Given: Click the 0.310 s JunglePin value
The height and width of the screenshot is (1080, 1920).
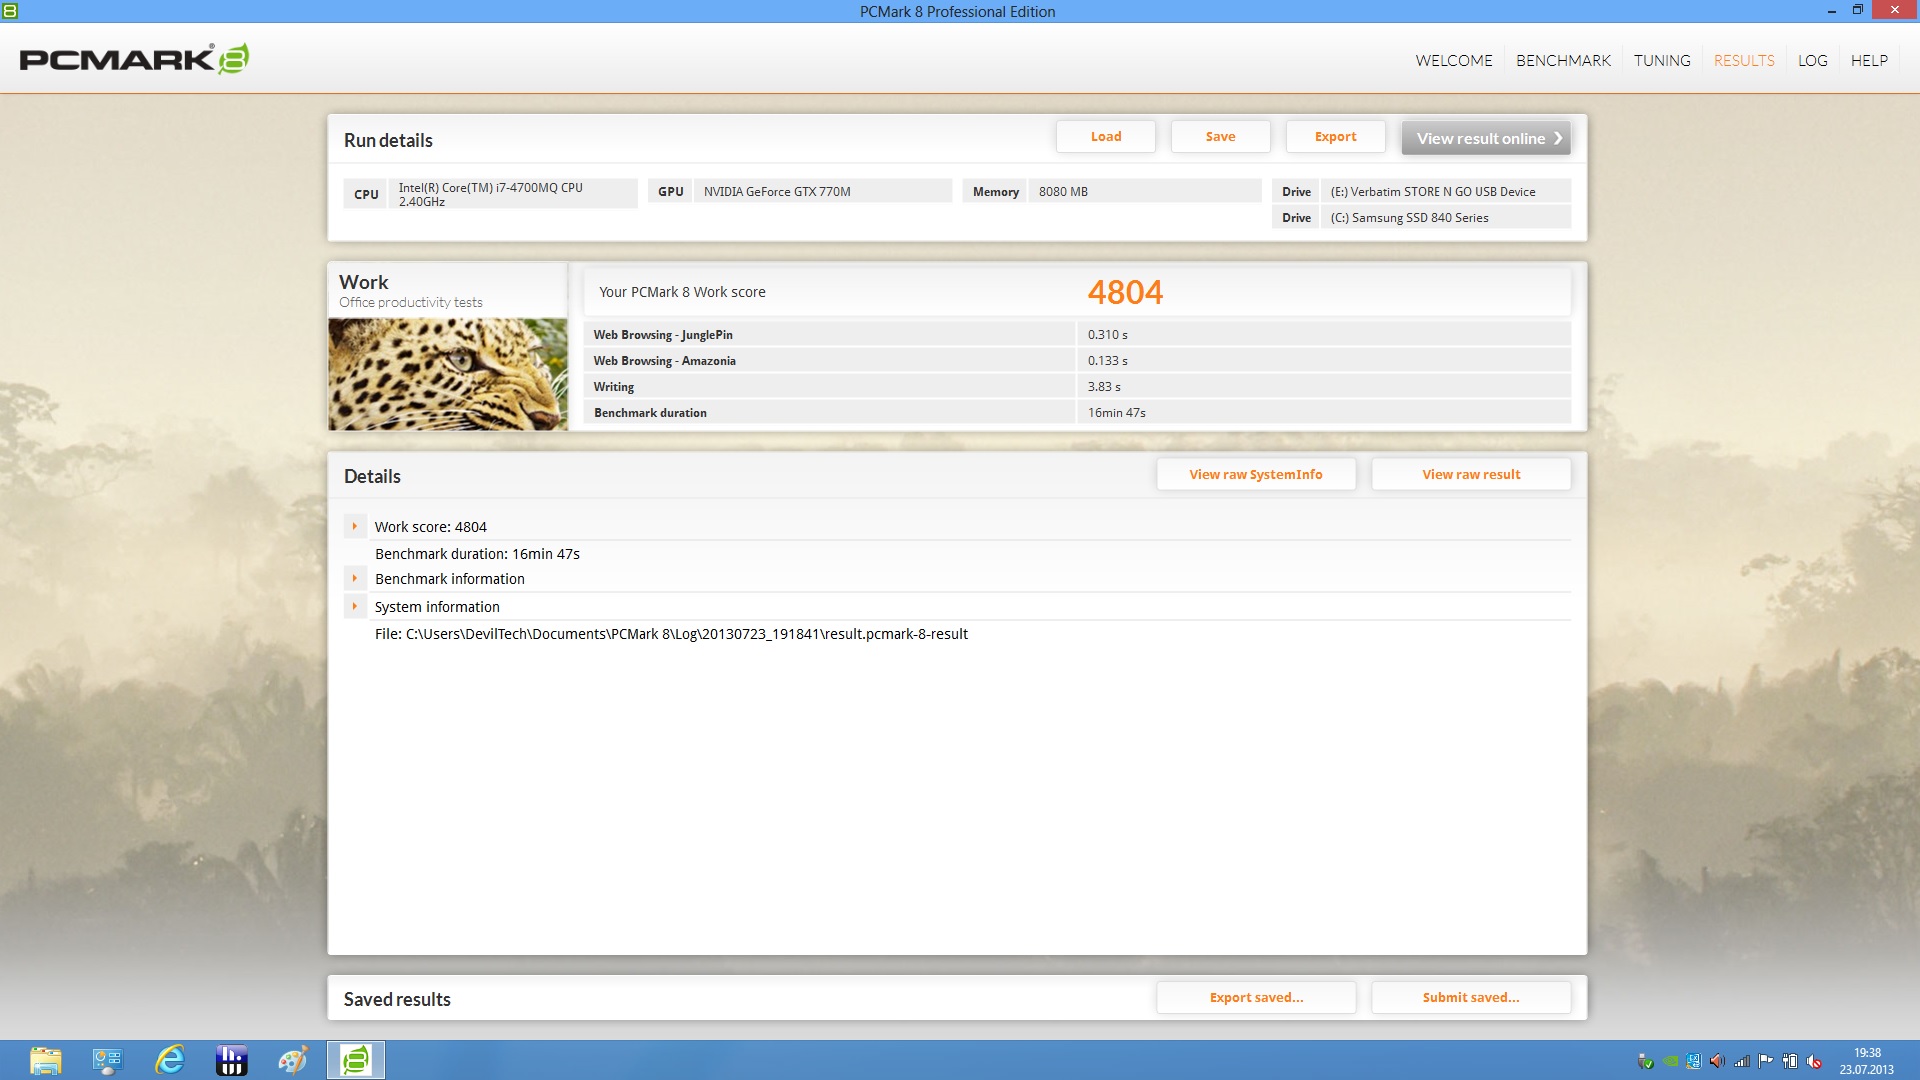Looking at the screenshot, I should [x=1107, y=335].
